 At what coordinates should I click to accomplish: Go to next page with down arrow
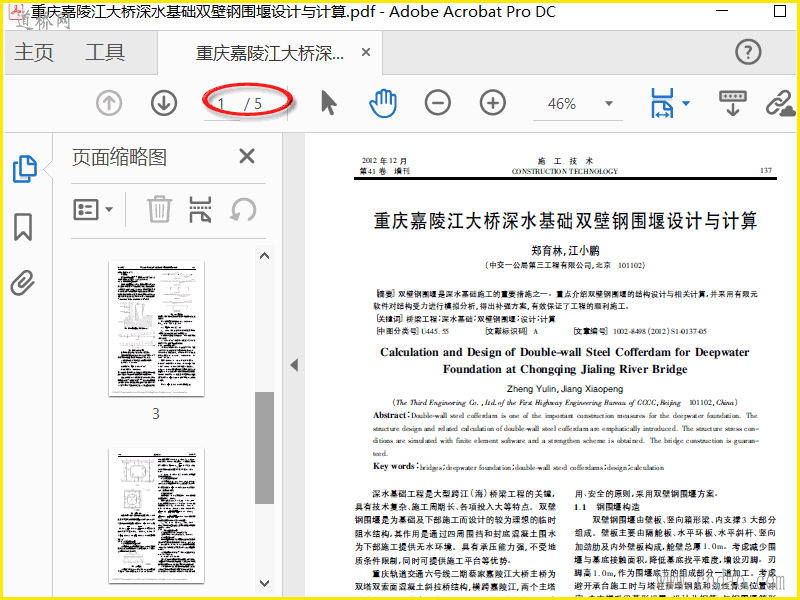164,103
